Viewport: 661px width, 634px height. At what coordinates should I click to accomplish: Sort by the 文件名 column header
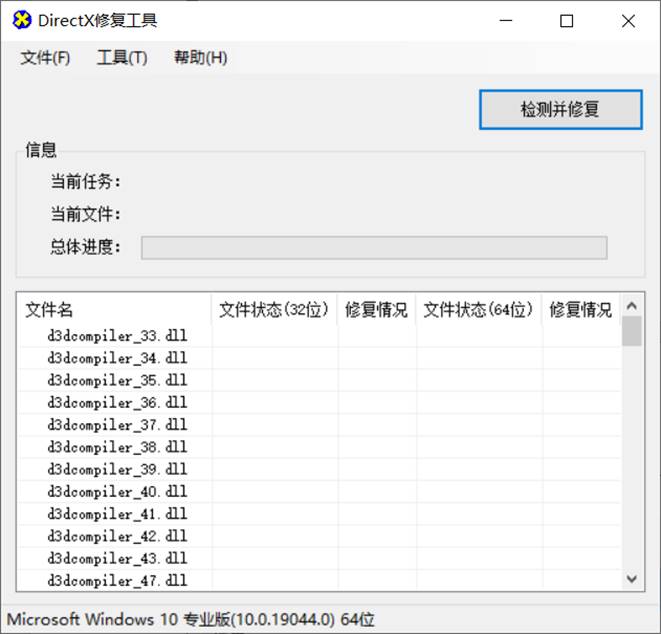(x=114, y=310)
